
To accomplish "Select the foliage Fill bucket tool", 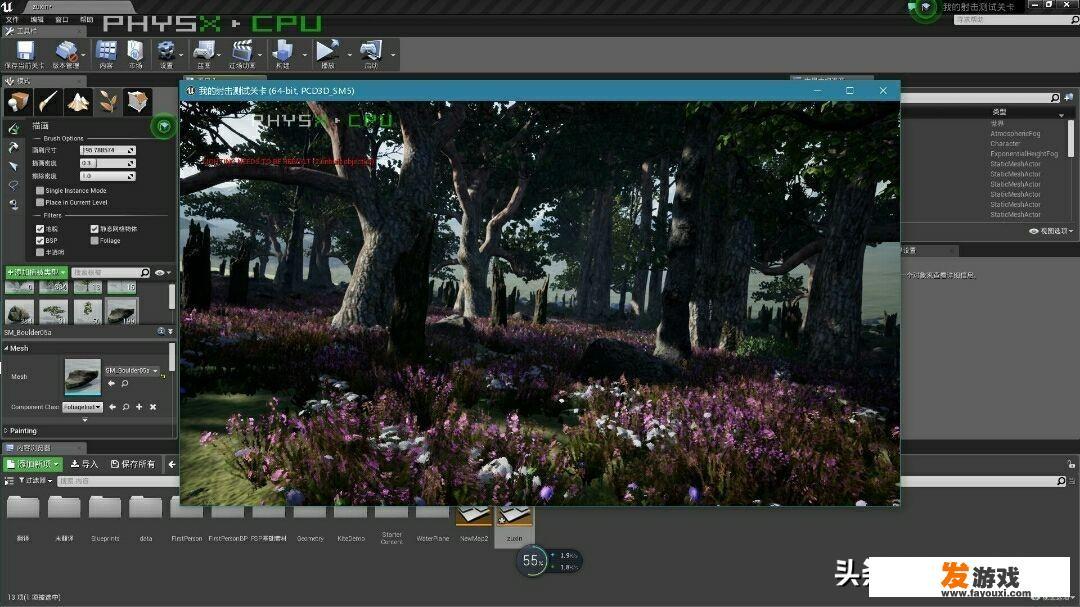I will tap(13, 205).
